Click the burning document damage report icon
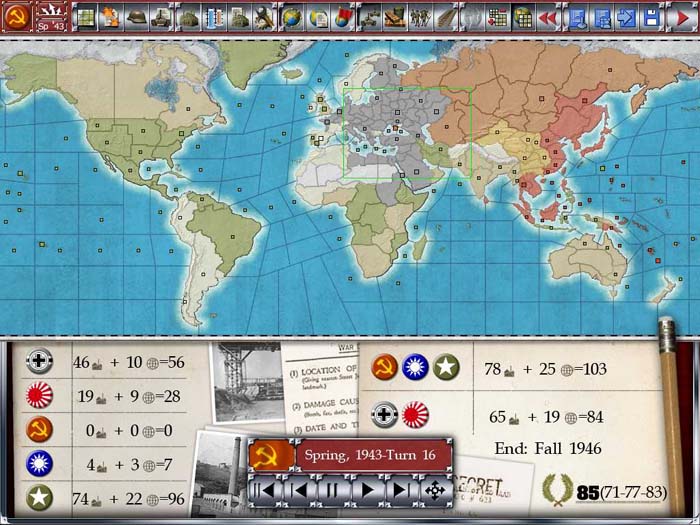The width and height of the screenshot is (700, 525). point(111,18)
